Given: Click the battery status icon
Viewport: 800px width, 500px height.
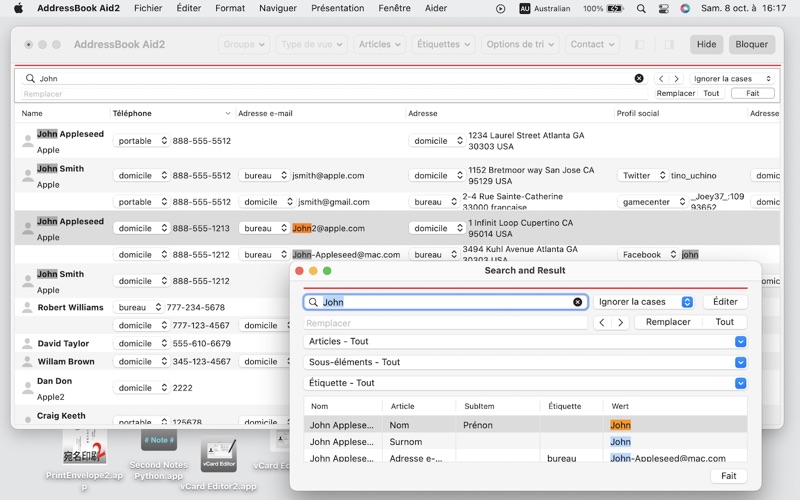Looking at the screenshot, I should (x=615, y=8).
